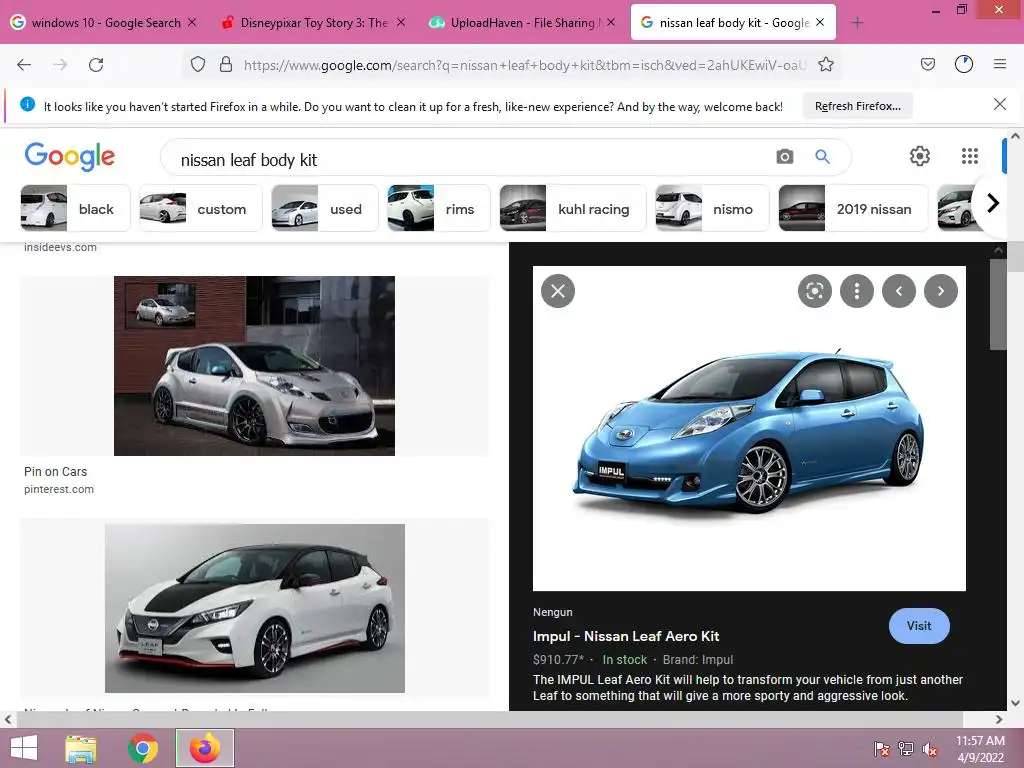
Task: Filter results by kuhl racing chip
Action: point(573,209)
